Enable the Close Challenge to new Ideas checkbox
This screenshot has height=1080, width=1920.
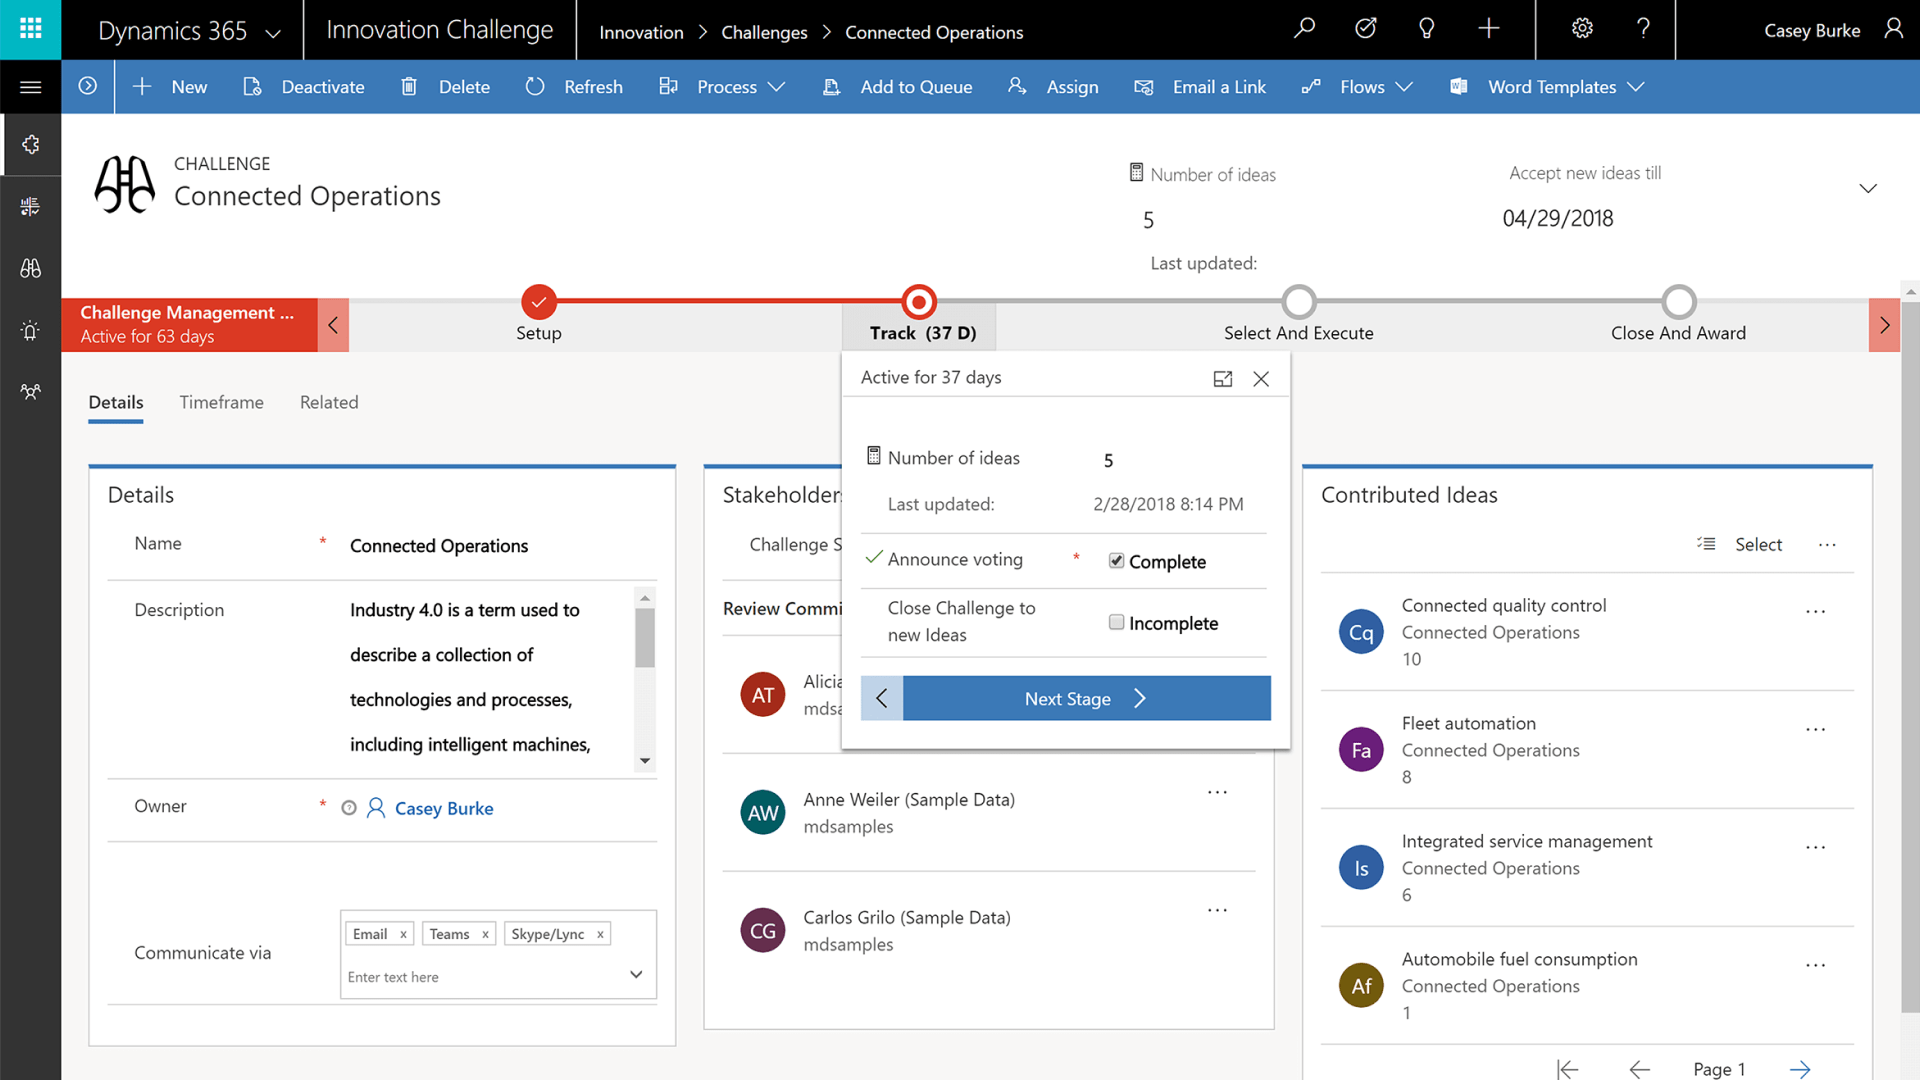click(1116, 622)
